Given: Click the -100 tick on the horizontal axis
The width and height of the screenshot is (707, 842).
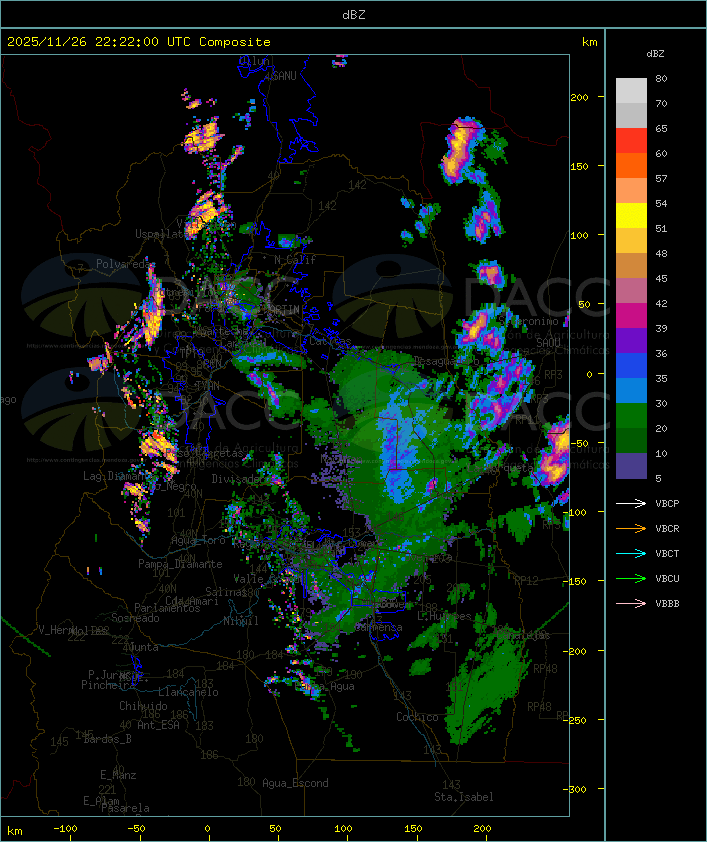Looking at the screenshot, I should pos(65,829).
